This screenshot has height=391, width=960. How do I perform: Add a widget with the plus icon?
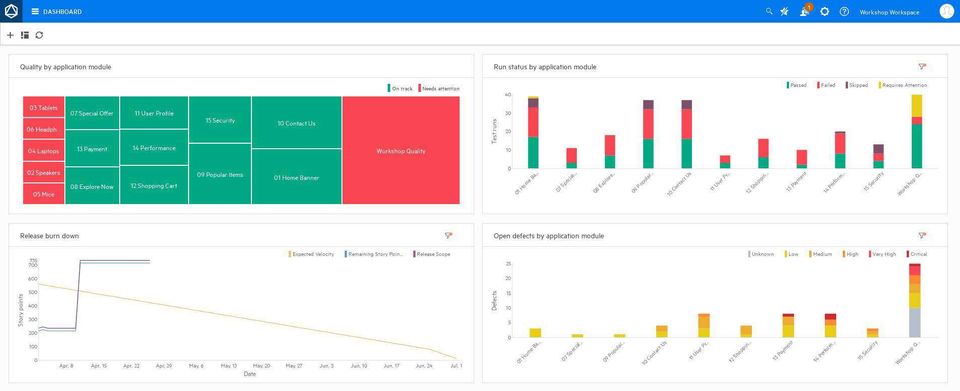[x=10, y=35]
